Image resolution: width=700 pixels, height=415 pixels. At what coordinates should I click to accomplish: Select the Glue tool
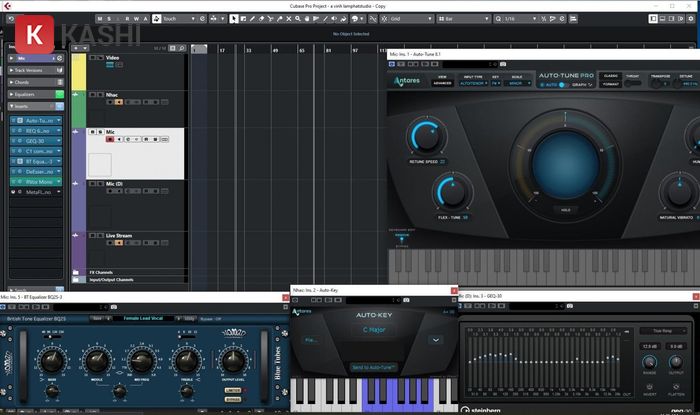coord(279,19)
